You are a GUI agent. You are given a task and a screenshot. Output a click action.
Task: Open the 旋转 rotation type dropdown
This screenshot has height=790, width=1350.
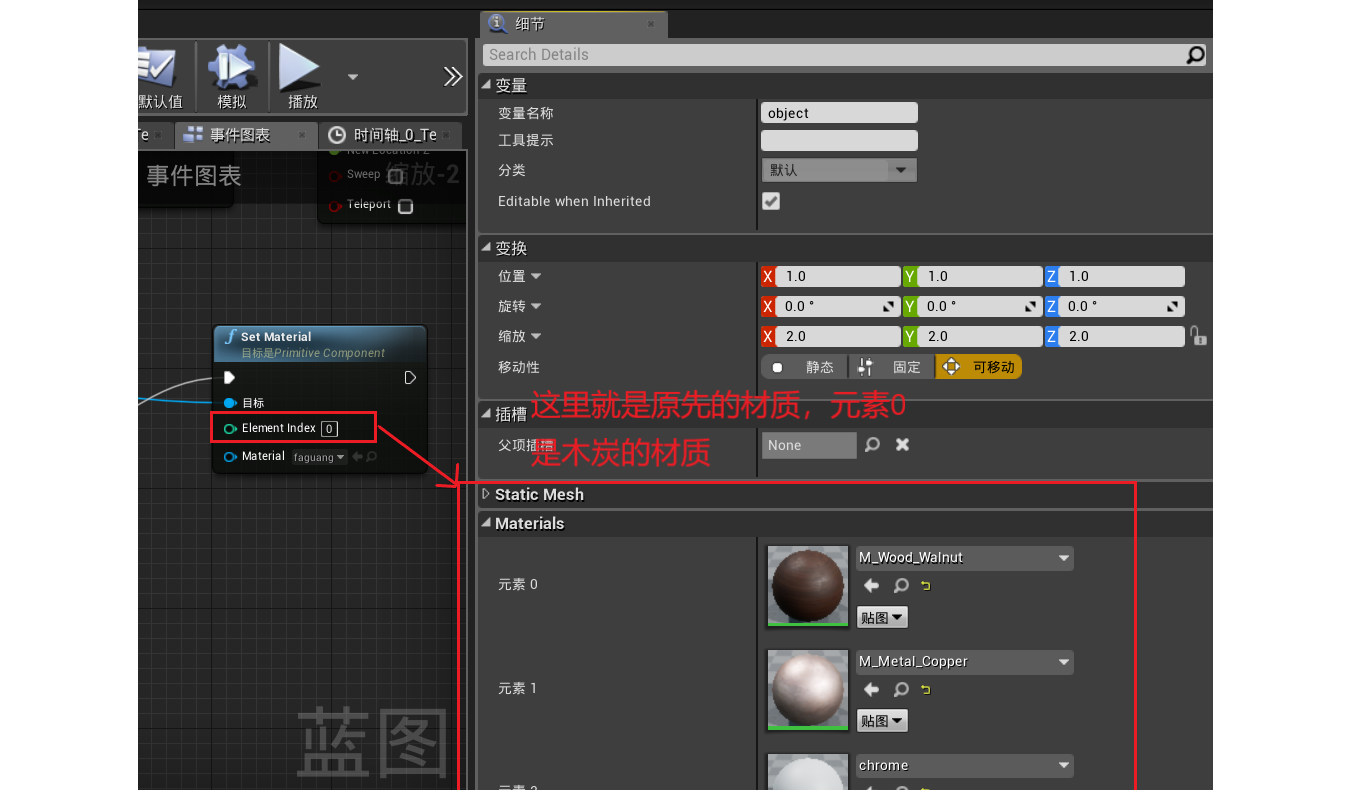pyautogui.click(x=536, y=306)
